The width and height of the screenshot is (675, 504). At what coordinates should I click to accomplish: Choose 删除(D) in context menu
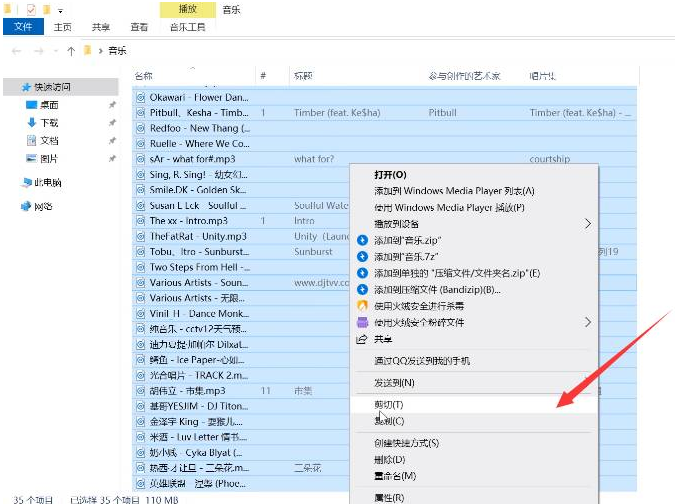click(x=474, y=460)
